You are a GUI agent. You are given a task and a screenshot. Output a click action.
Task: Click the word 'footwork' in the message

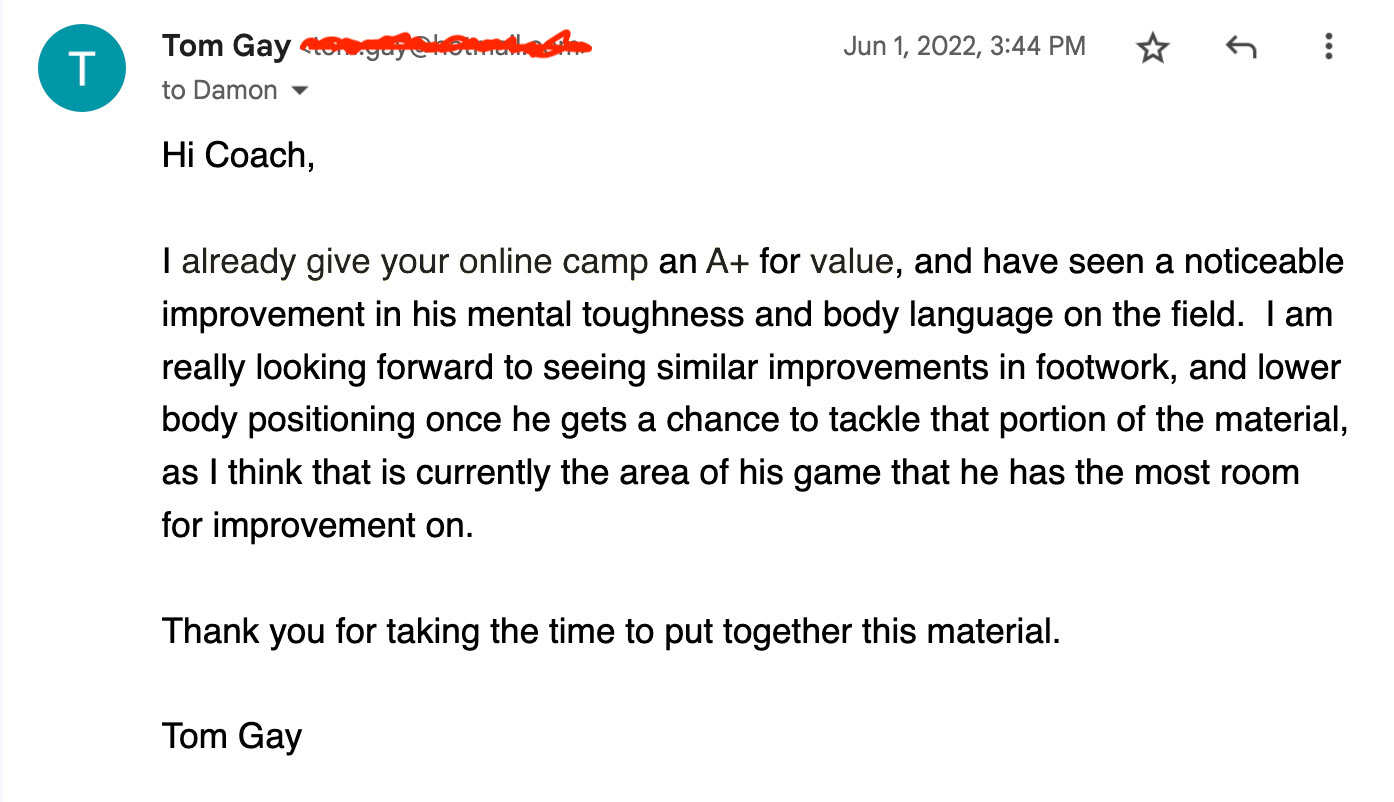pyautogui.click(x=1069, y=367)
